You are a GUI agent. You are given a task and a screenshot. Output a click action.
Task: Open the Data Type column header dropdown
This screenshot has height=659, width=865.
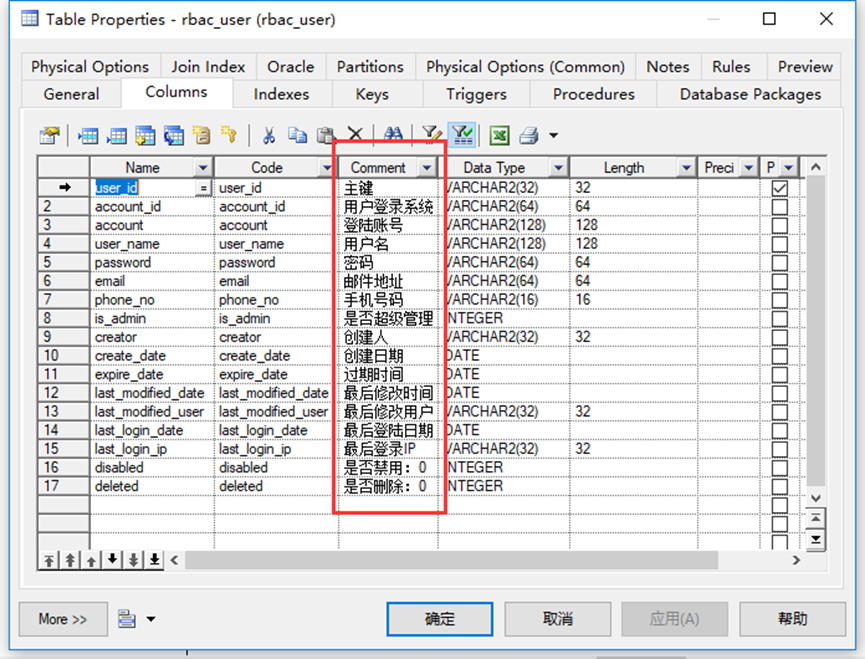point(559,167)
